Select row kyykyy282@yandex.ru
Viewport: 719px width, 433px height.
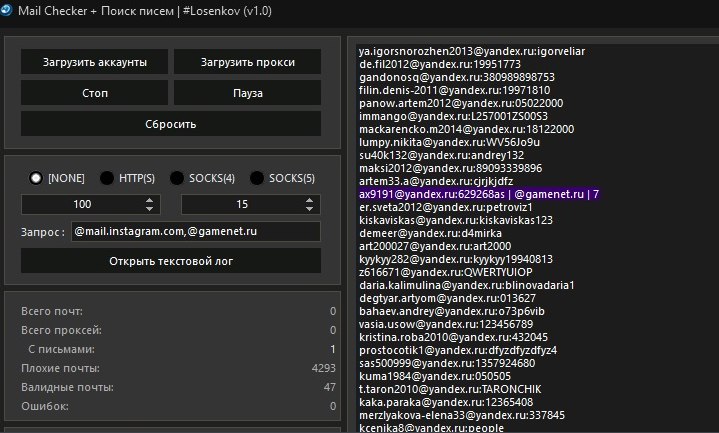click(456, 259)
